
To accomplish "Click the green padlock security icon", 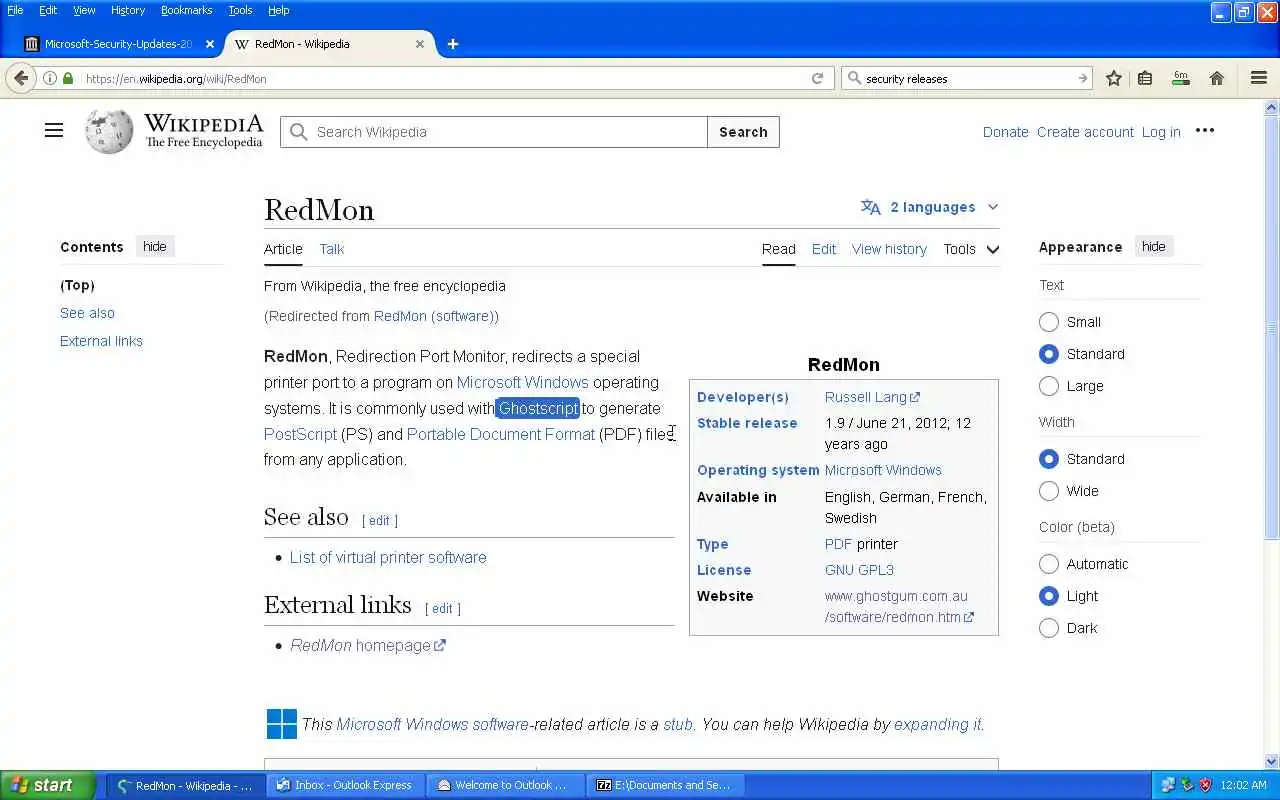I will coord(68,78).
